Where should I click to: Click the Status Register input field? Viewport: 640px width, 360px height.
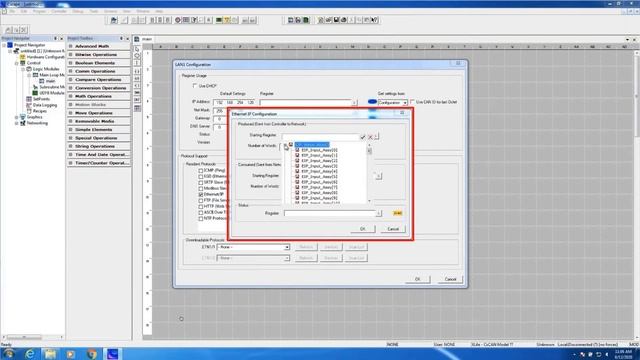point(329,213)
